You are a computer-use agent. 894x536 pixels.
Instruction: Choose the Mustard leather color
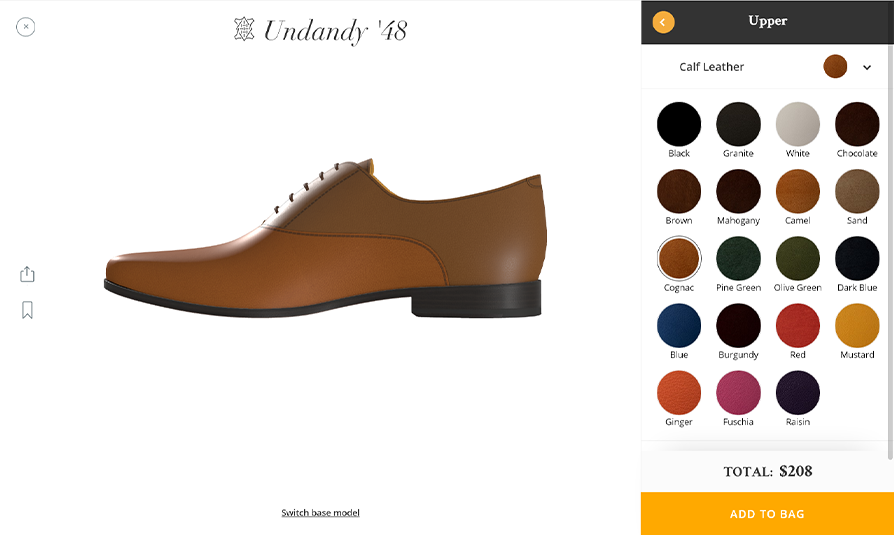(x=857, y=326)
